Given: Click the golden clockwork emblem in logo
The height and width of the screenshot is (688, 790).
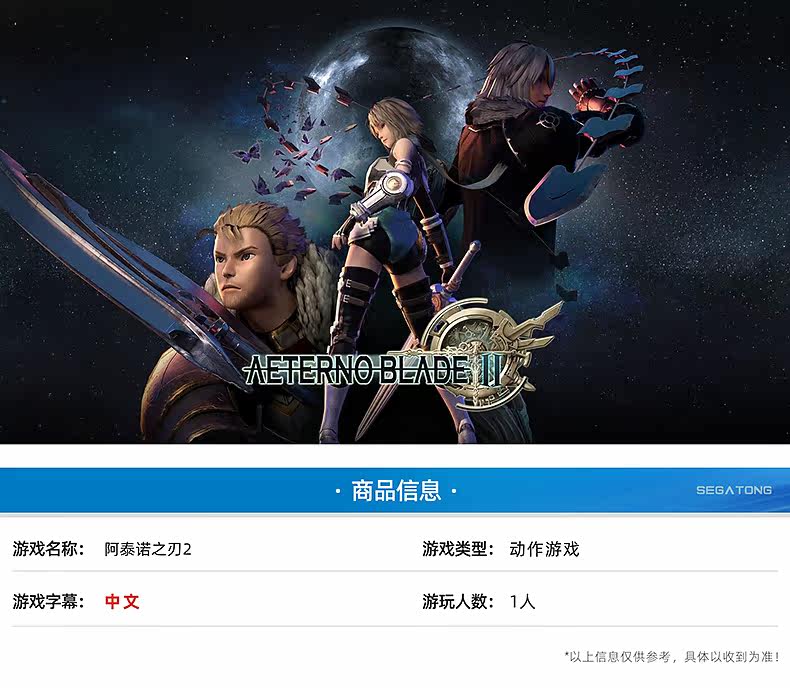Looking at the screenshot, I should (484, 348).
